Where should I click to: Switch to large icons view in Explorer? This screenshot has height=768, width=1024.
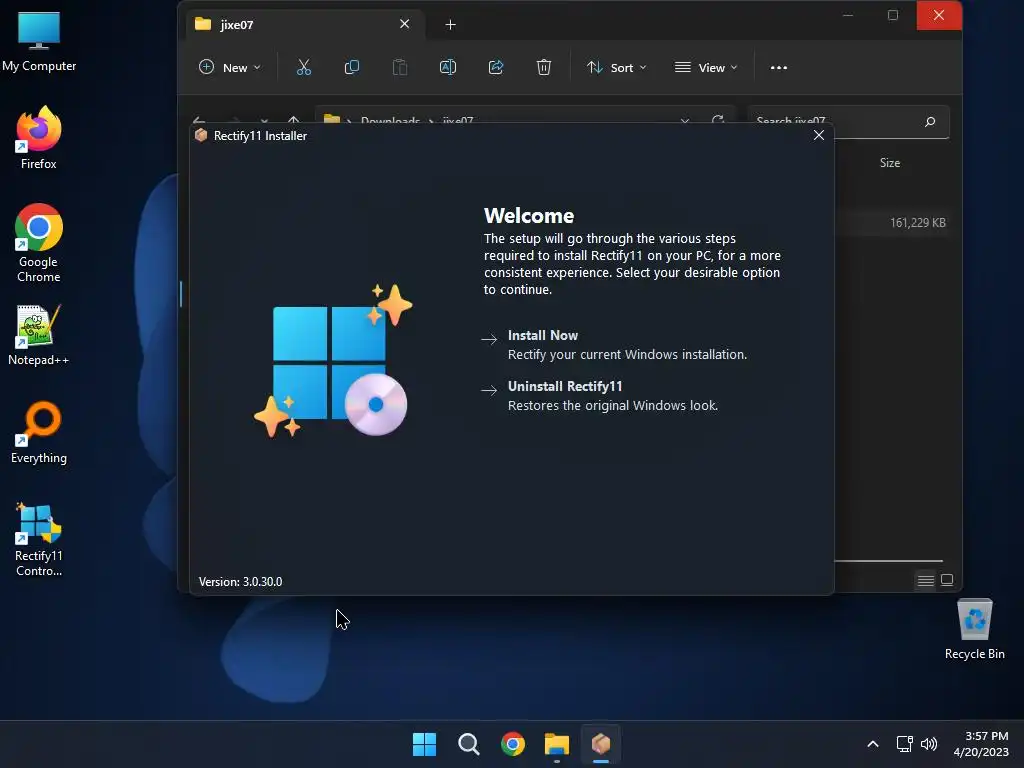(x=947, y=580)
